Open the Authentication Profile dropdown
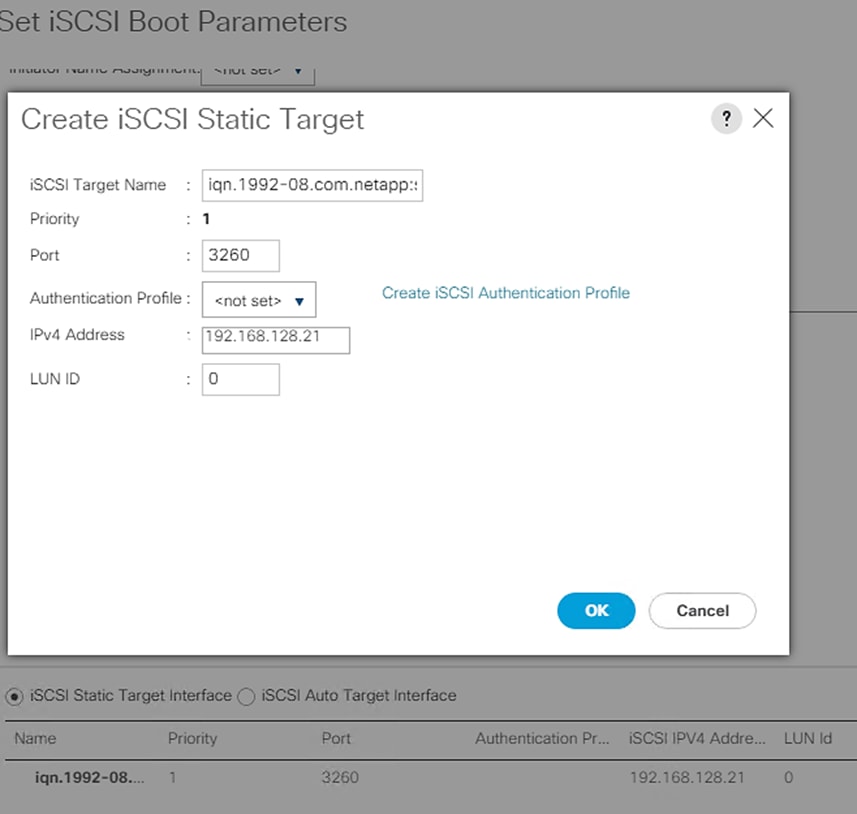Screen dimensions: 857x814 [259, 300]
